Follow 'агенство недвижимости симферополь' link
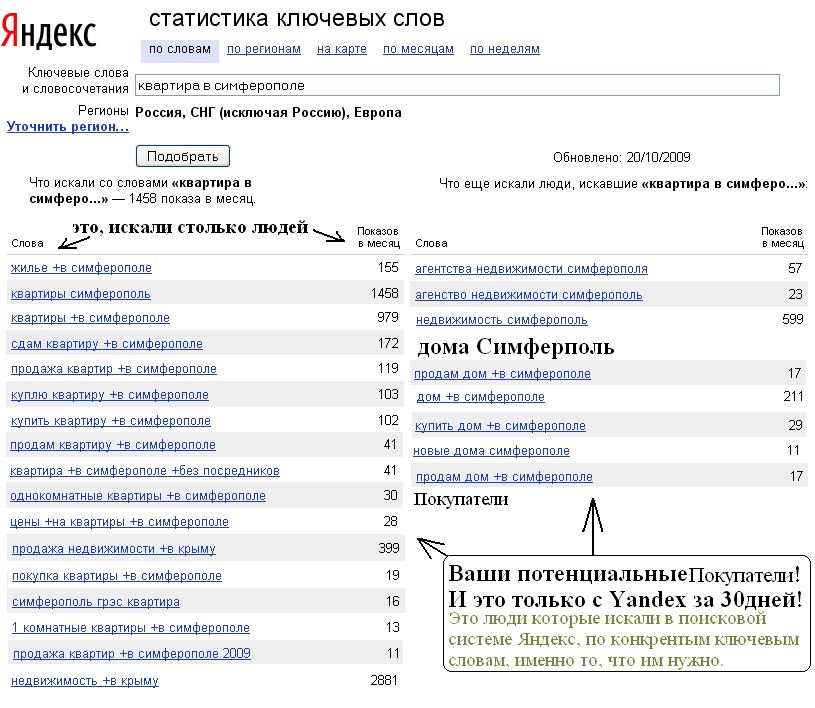The width and height of the screenshot is (815, 708). [x=529, y=295]
